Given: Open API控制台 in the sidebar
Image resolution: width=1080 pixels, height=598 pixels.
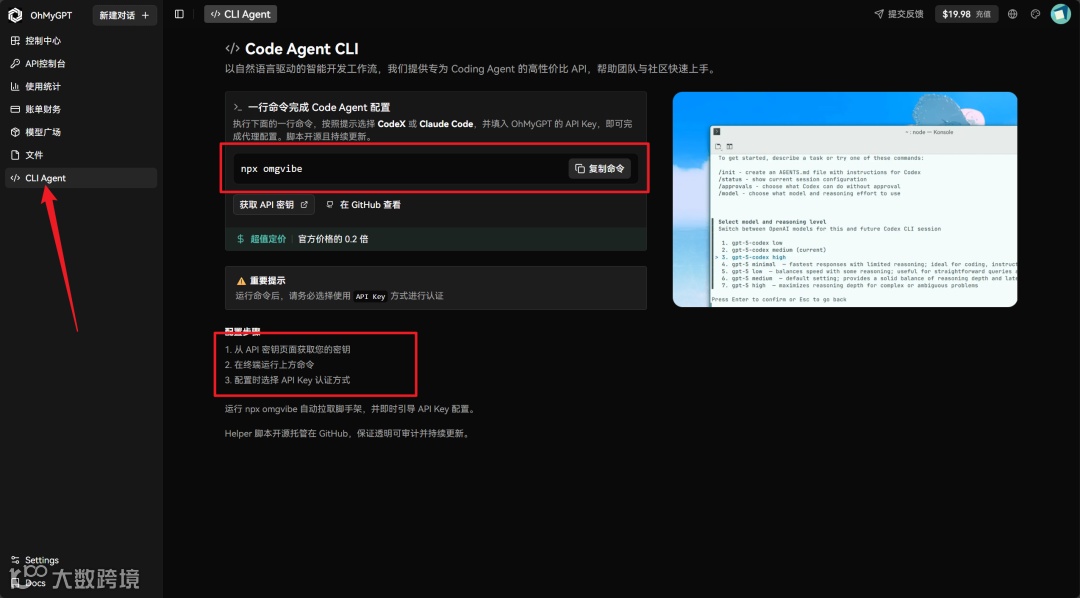Looking at the screenshot, I should click(x=81, y=63).
